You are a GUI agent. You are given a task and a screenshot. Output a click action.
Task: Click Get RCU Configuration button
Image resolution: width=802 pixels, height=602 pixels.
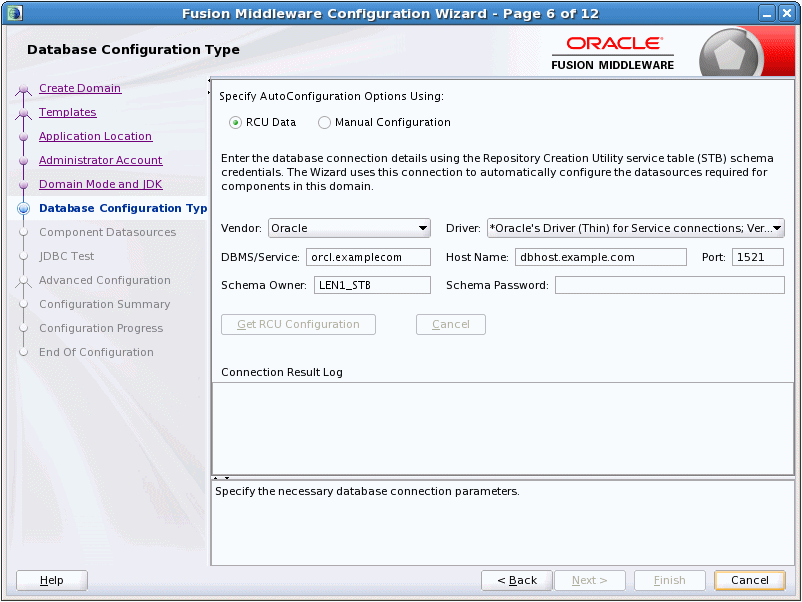[298, 324]
